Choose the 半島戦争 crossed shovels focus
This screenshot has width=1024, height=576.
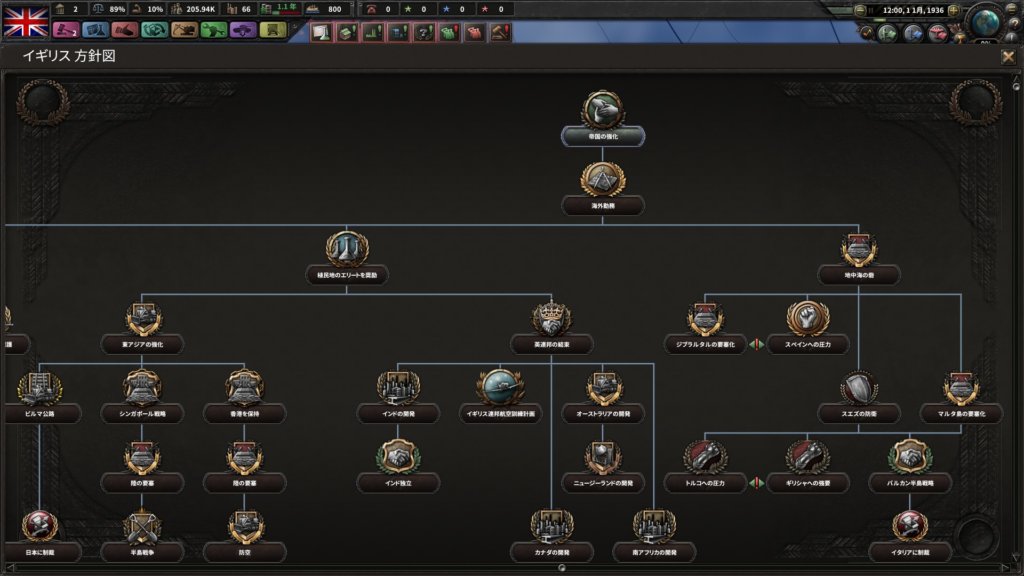(x=142, y=535)
